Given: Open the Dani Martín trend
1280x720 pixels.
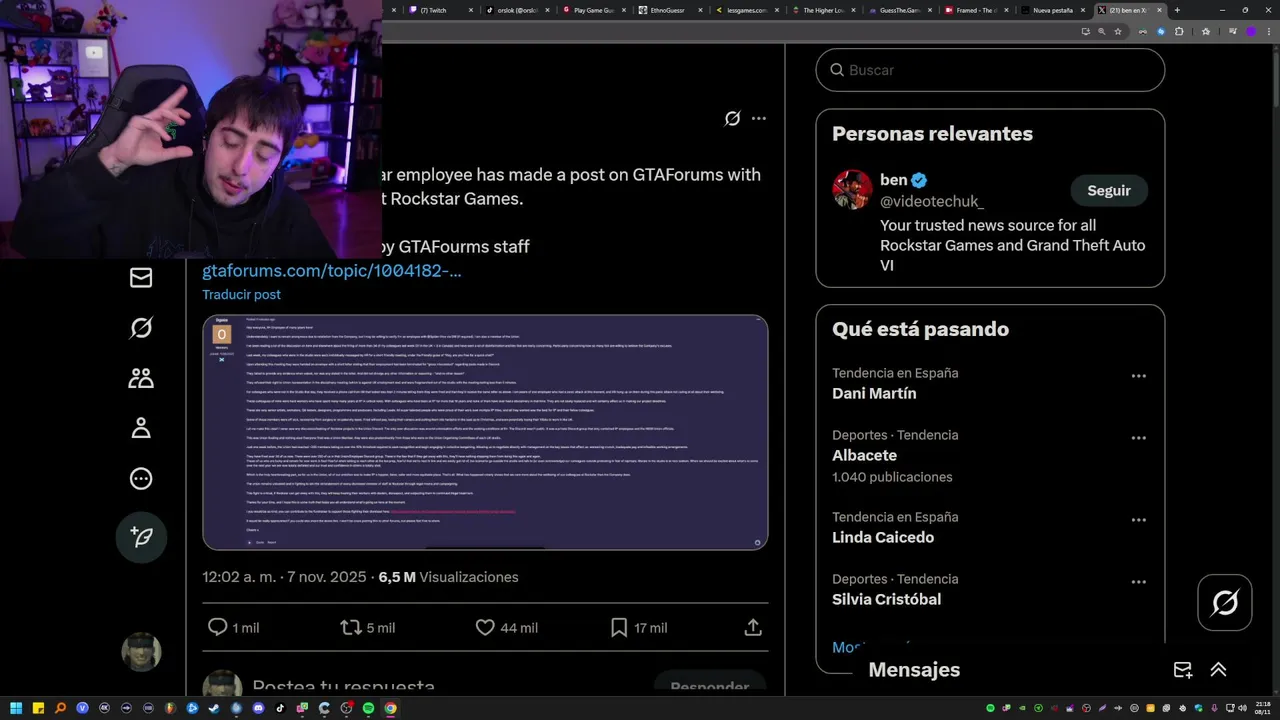Looking at the screenshot, I should click(x=874, y=394).
